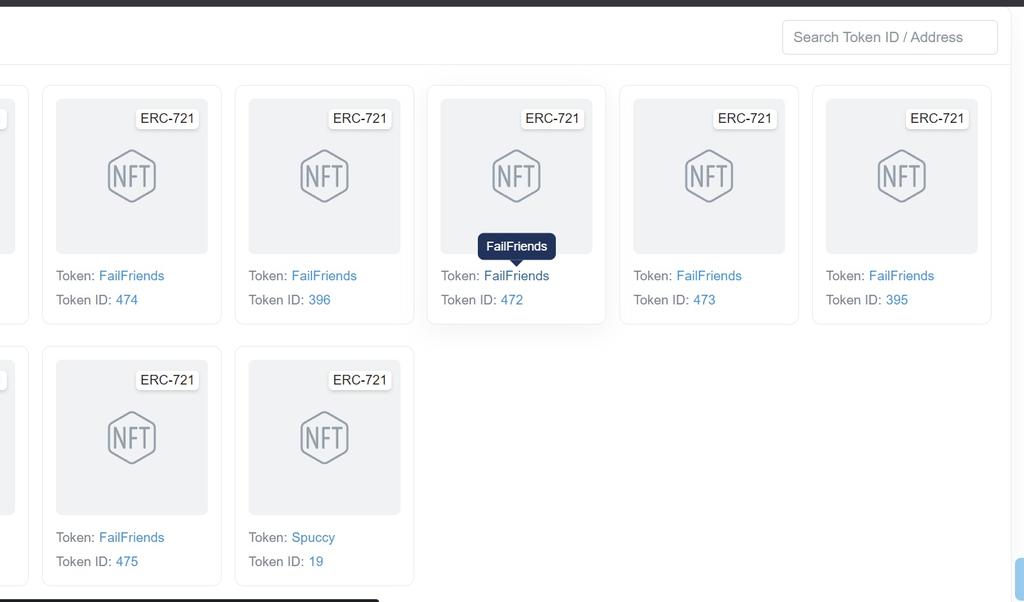This screenshot has height=602, width=1024.
Task: Click ERC-721 badge on token 472 card
Action: (x=552, y=118)
